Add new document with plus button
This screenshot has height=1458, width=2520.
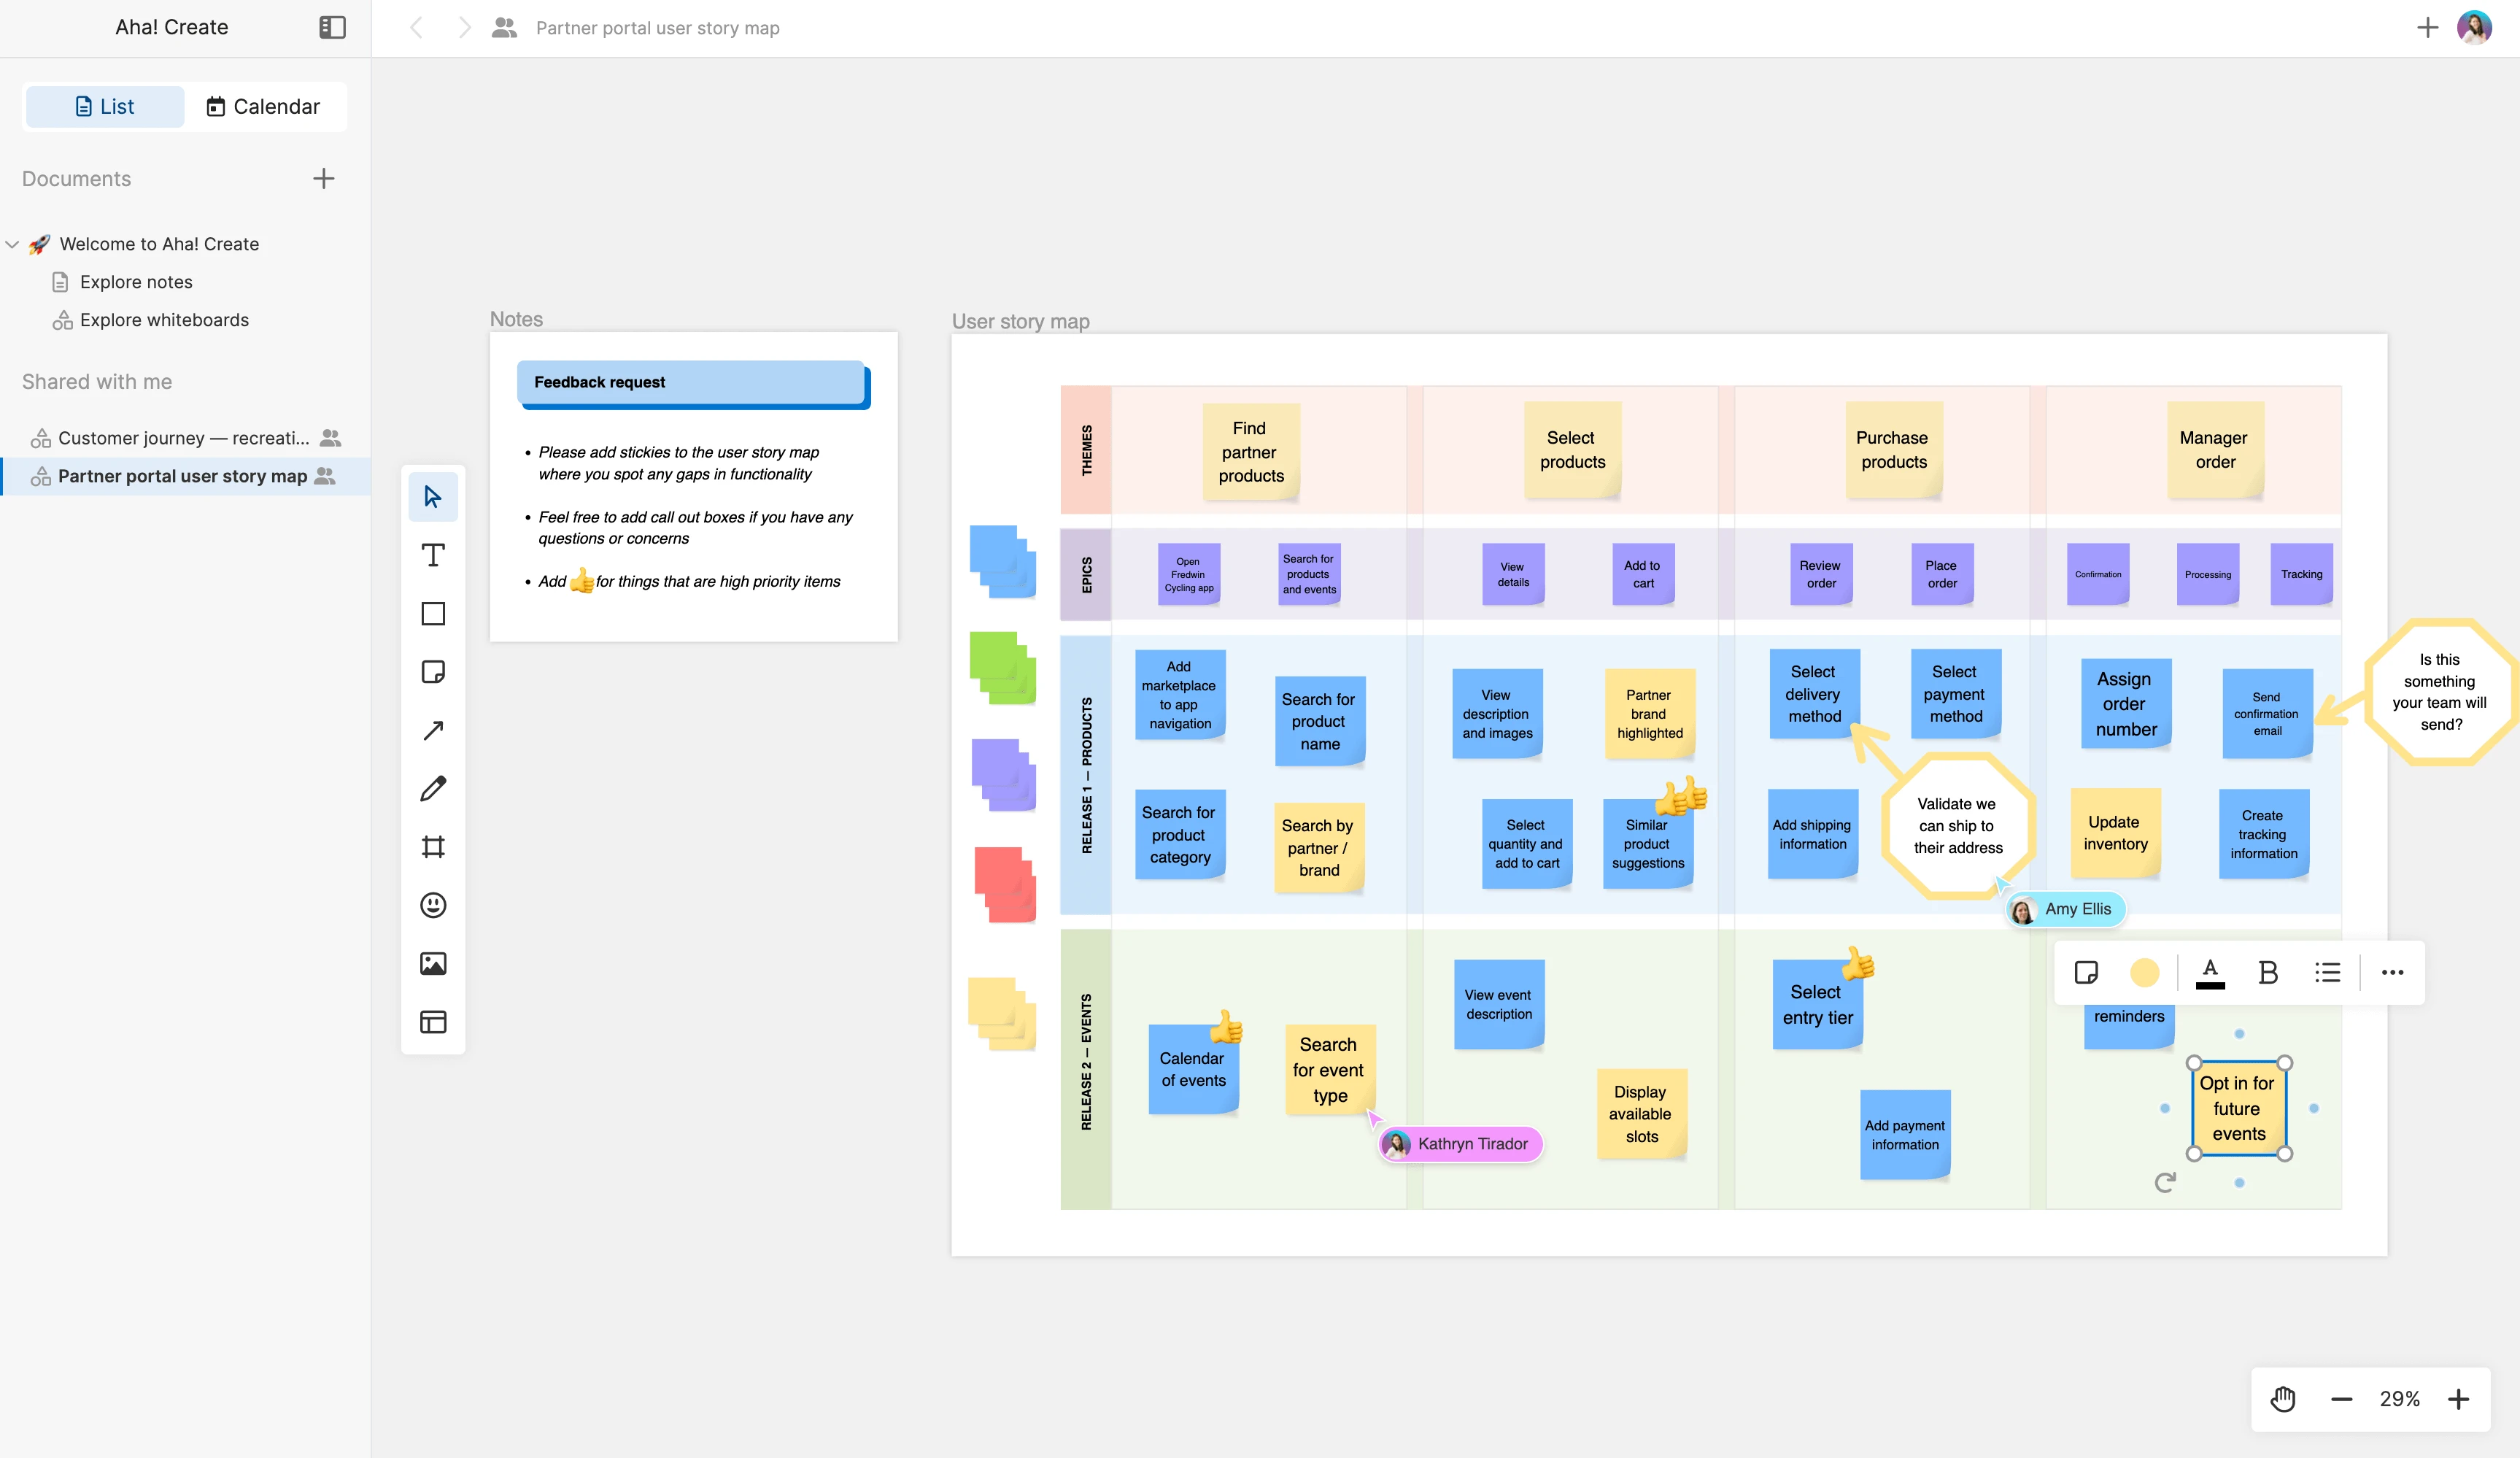(323, 179)
